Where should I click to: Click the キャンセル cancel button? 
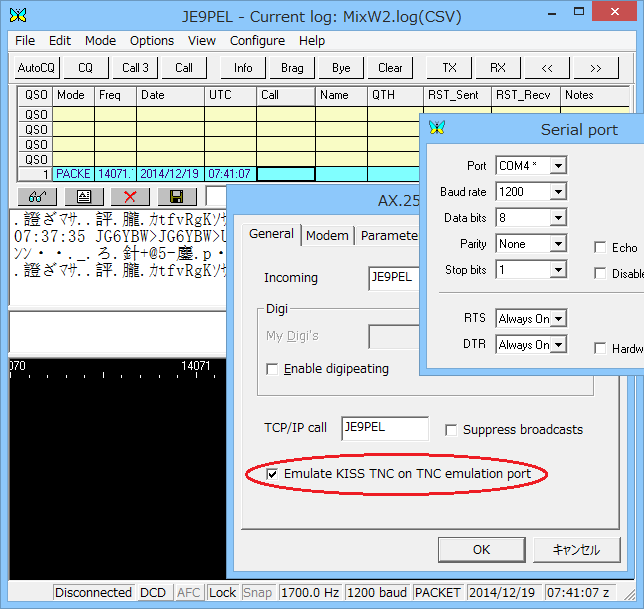[x=577, y=549]
